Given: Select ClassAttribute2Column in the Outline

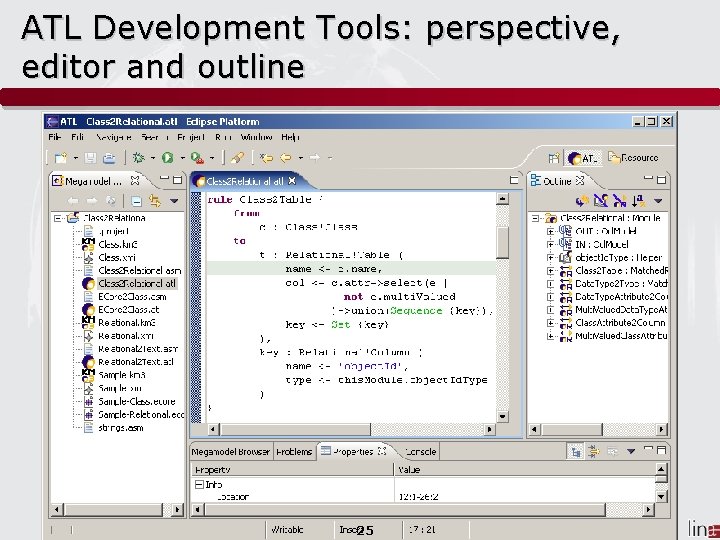Looking at the screenshot, I should point(620,323).
